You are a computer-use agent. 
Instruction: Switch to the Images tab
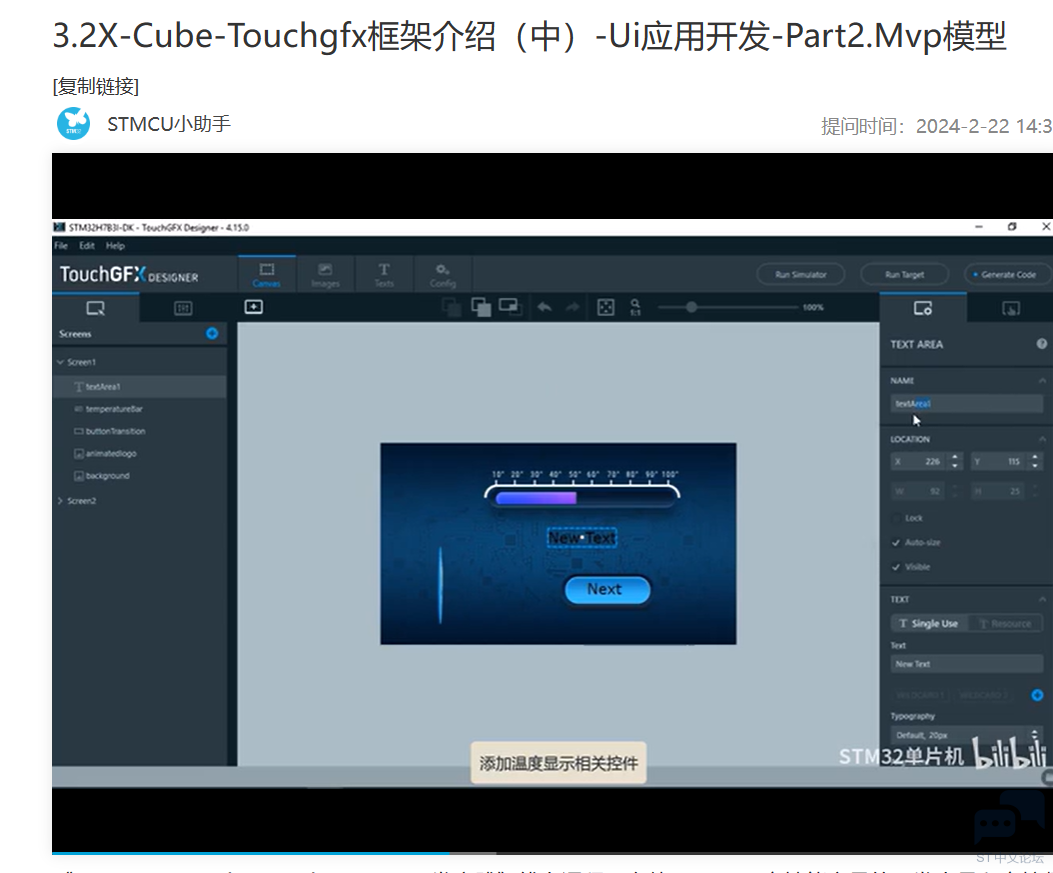(x=325, y=275)
